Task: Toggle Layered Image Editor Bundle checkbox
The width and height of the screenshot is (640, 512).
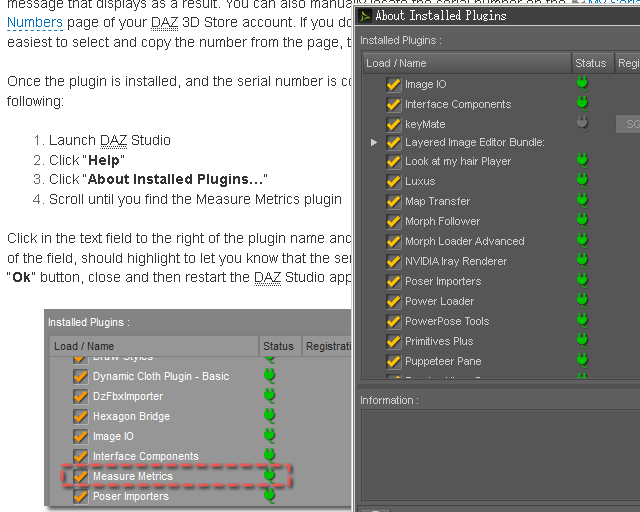Action: click(393, 142)
